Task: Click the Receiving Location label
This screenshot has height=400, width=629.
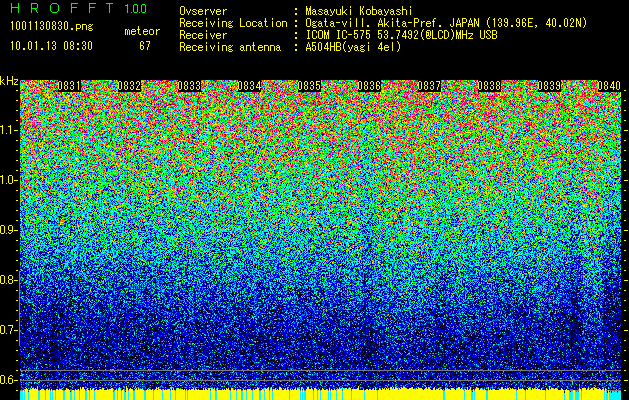Action: [x=233, y=23]
